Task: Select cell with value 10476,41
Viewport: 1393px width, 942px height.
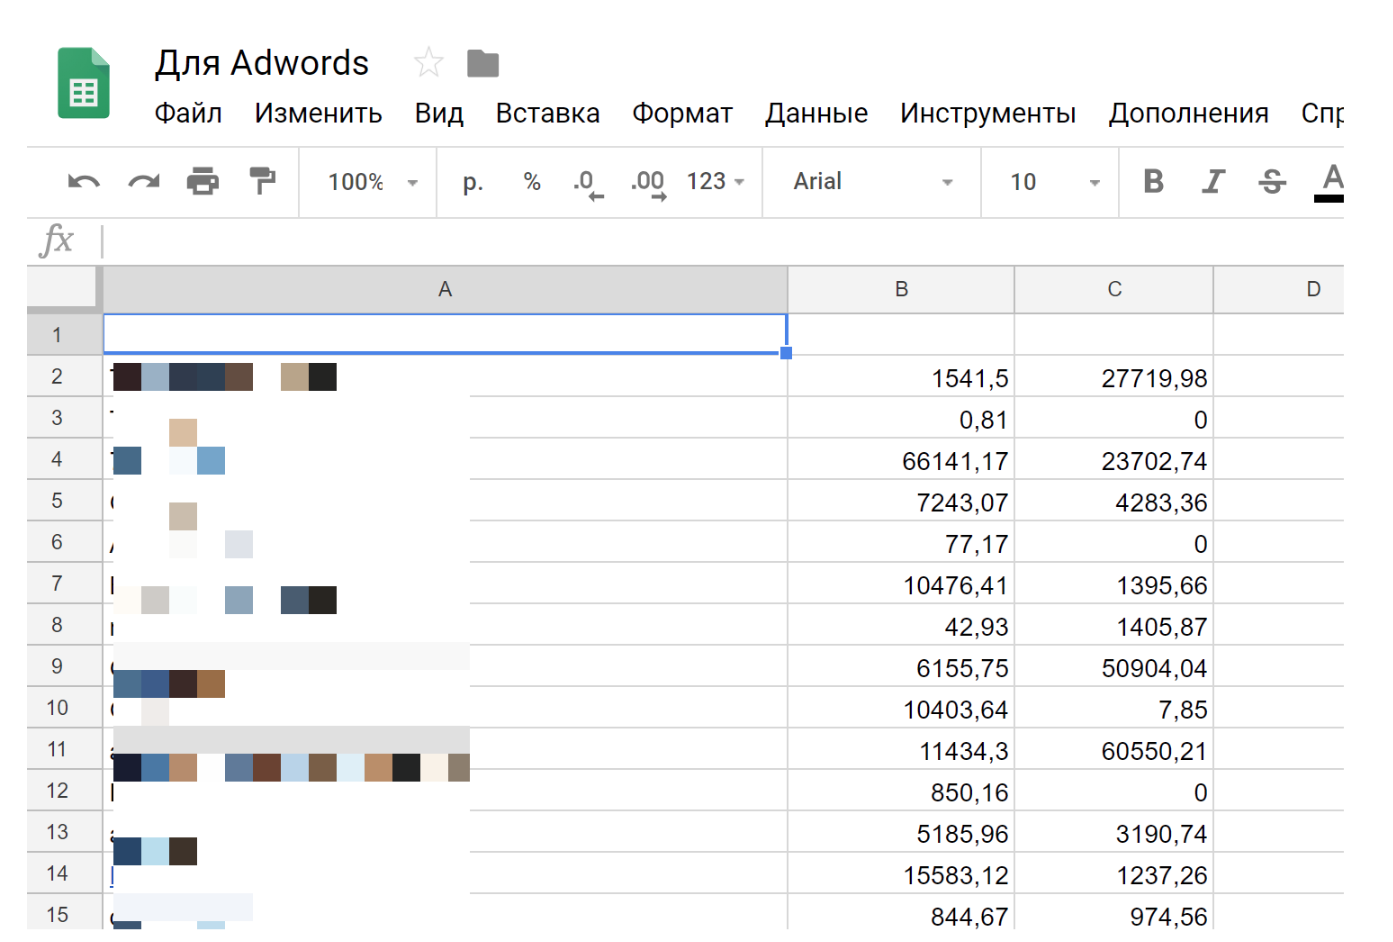Action: click(x=901, y=584)
